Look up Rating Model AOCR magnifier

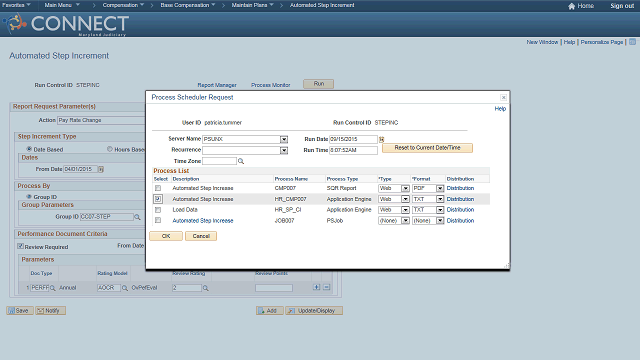(124, 288)
